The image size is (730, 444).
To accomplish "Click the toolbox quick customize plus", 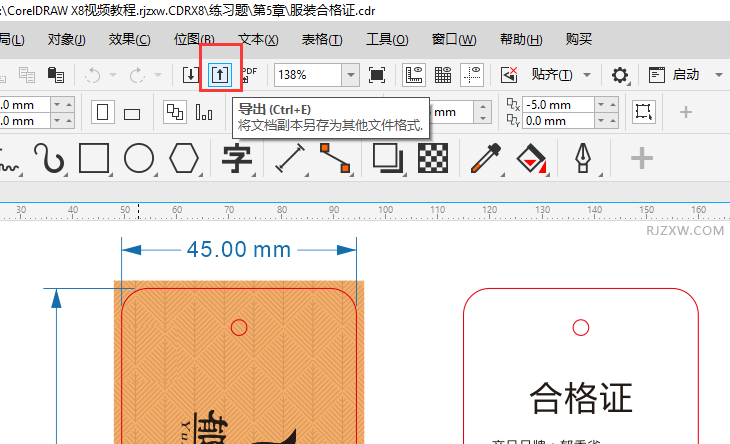I will [x=642, y=159].
